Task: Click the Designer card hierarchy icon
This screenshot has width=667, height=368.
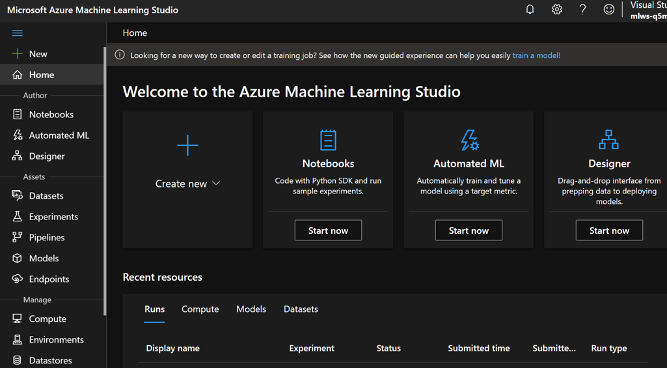Action: (x=609, y=140)
